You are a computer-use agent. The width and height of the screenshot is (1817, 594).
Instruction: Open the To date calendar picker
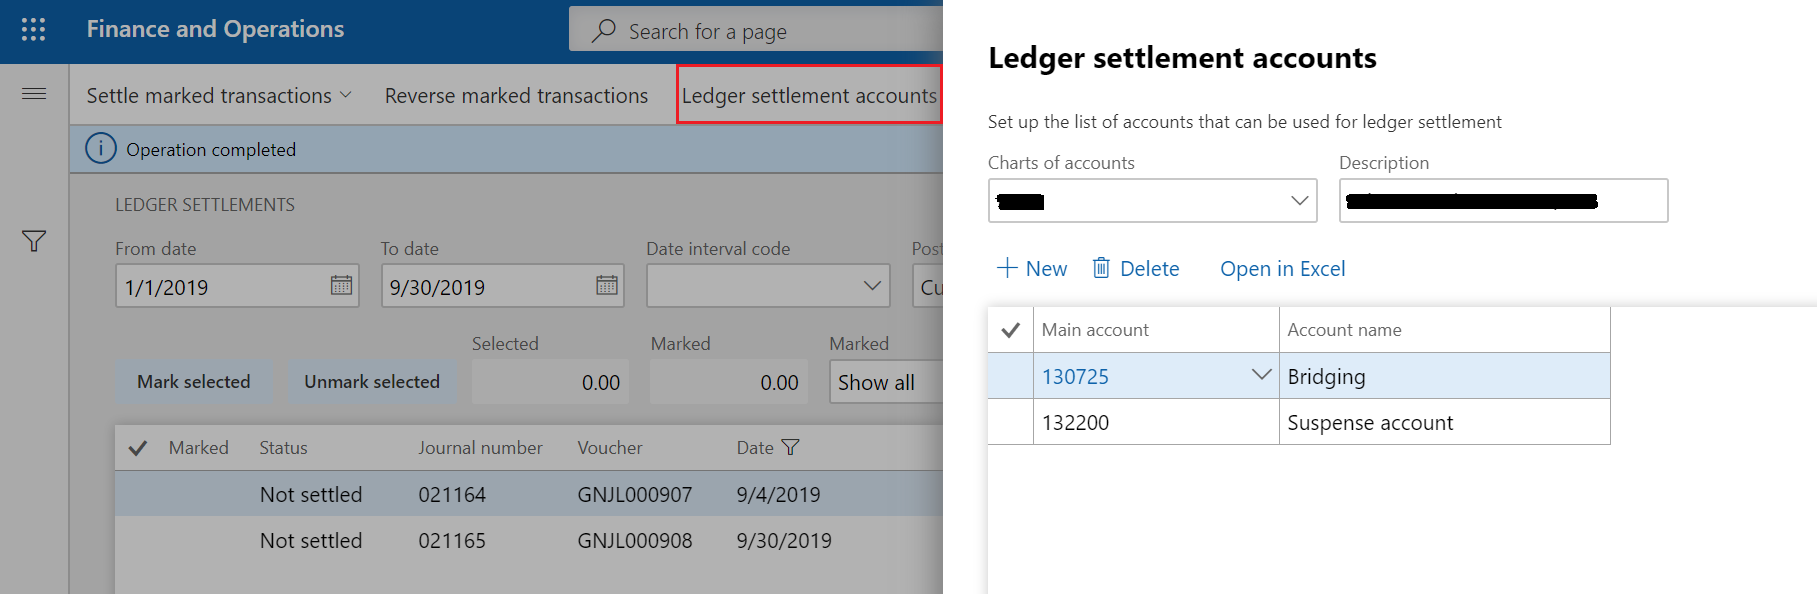(x=606, y=286)
